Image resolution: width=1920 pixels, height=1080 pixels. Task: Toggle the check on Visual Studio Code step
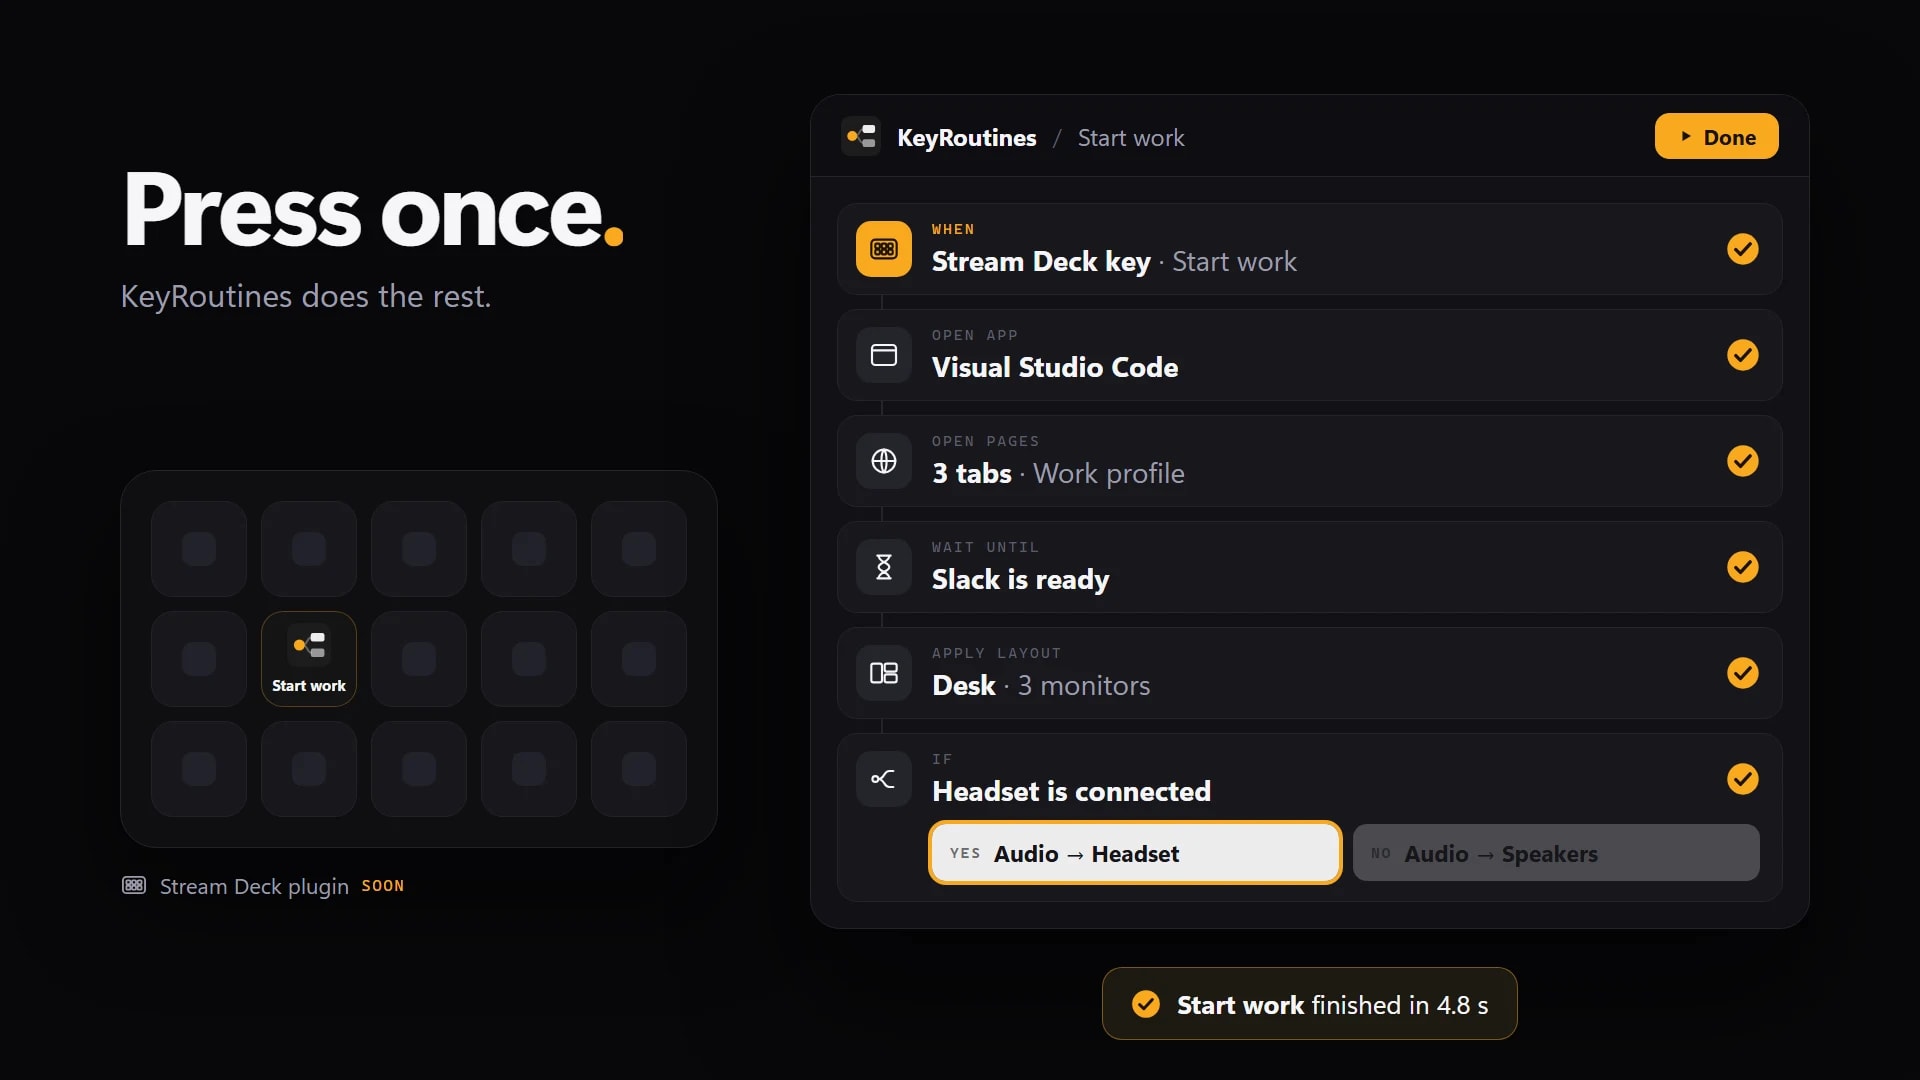point(1743,355)
